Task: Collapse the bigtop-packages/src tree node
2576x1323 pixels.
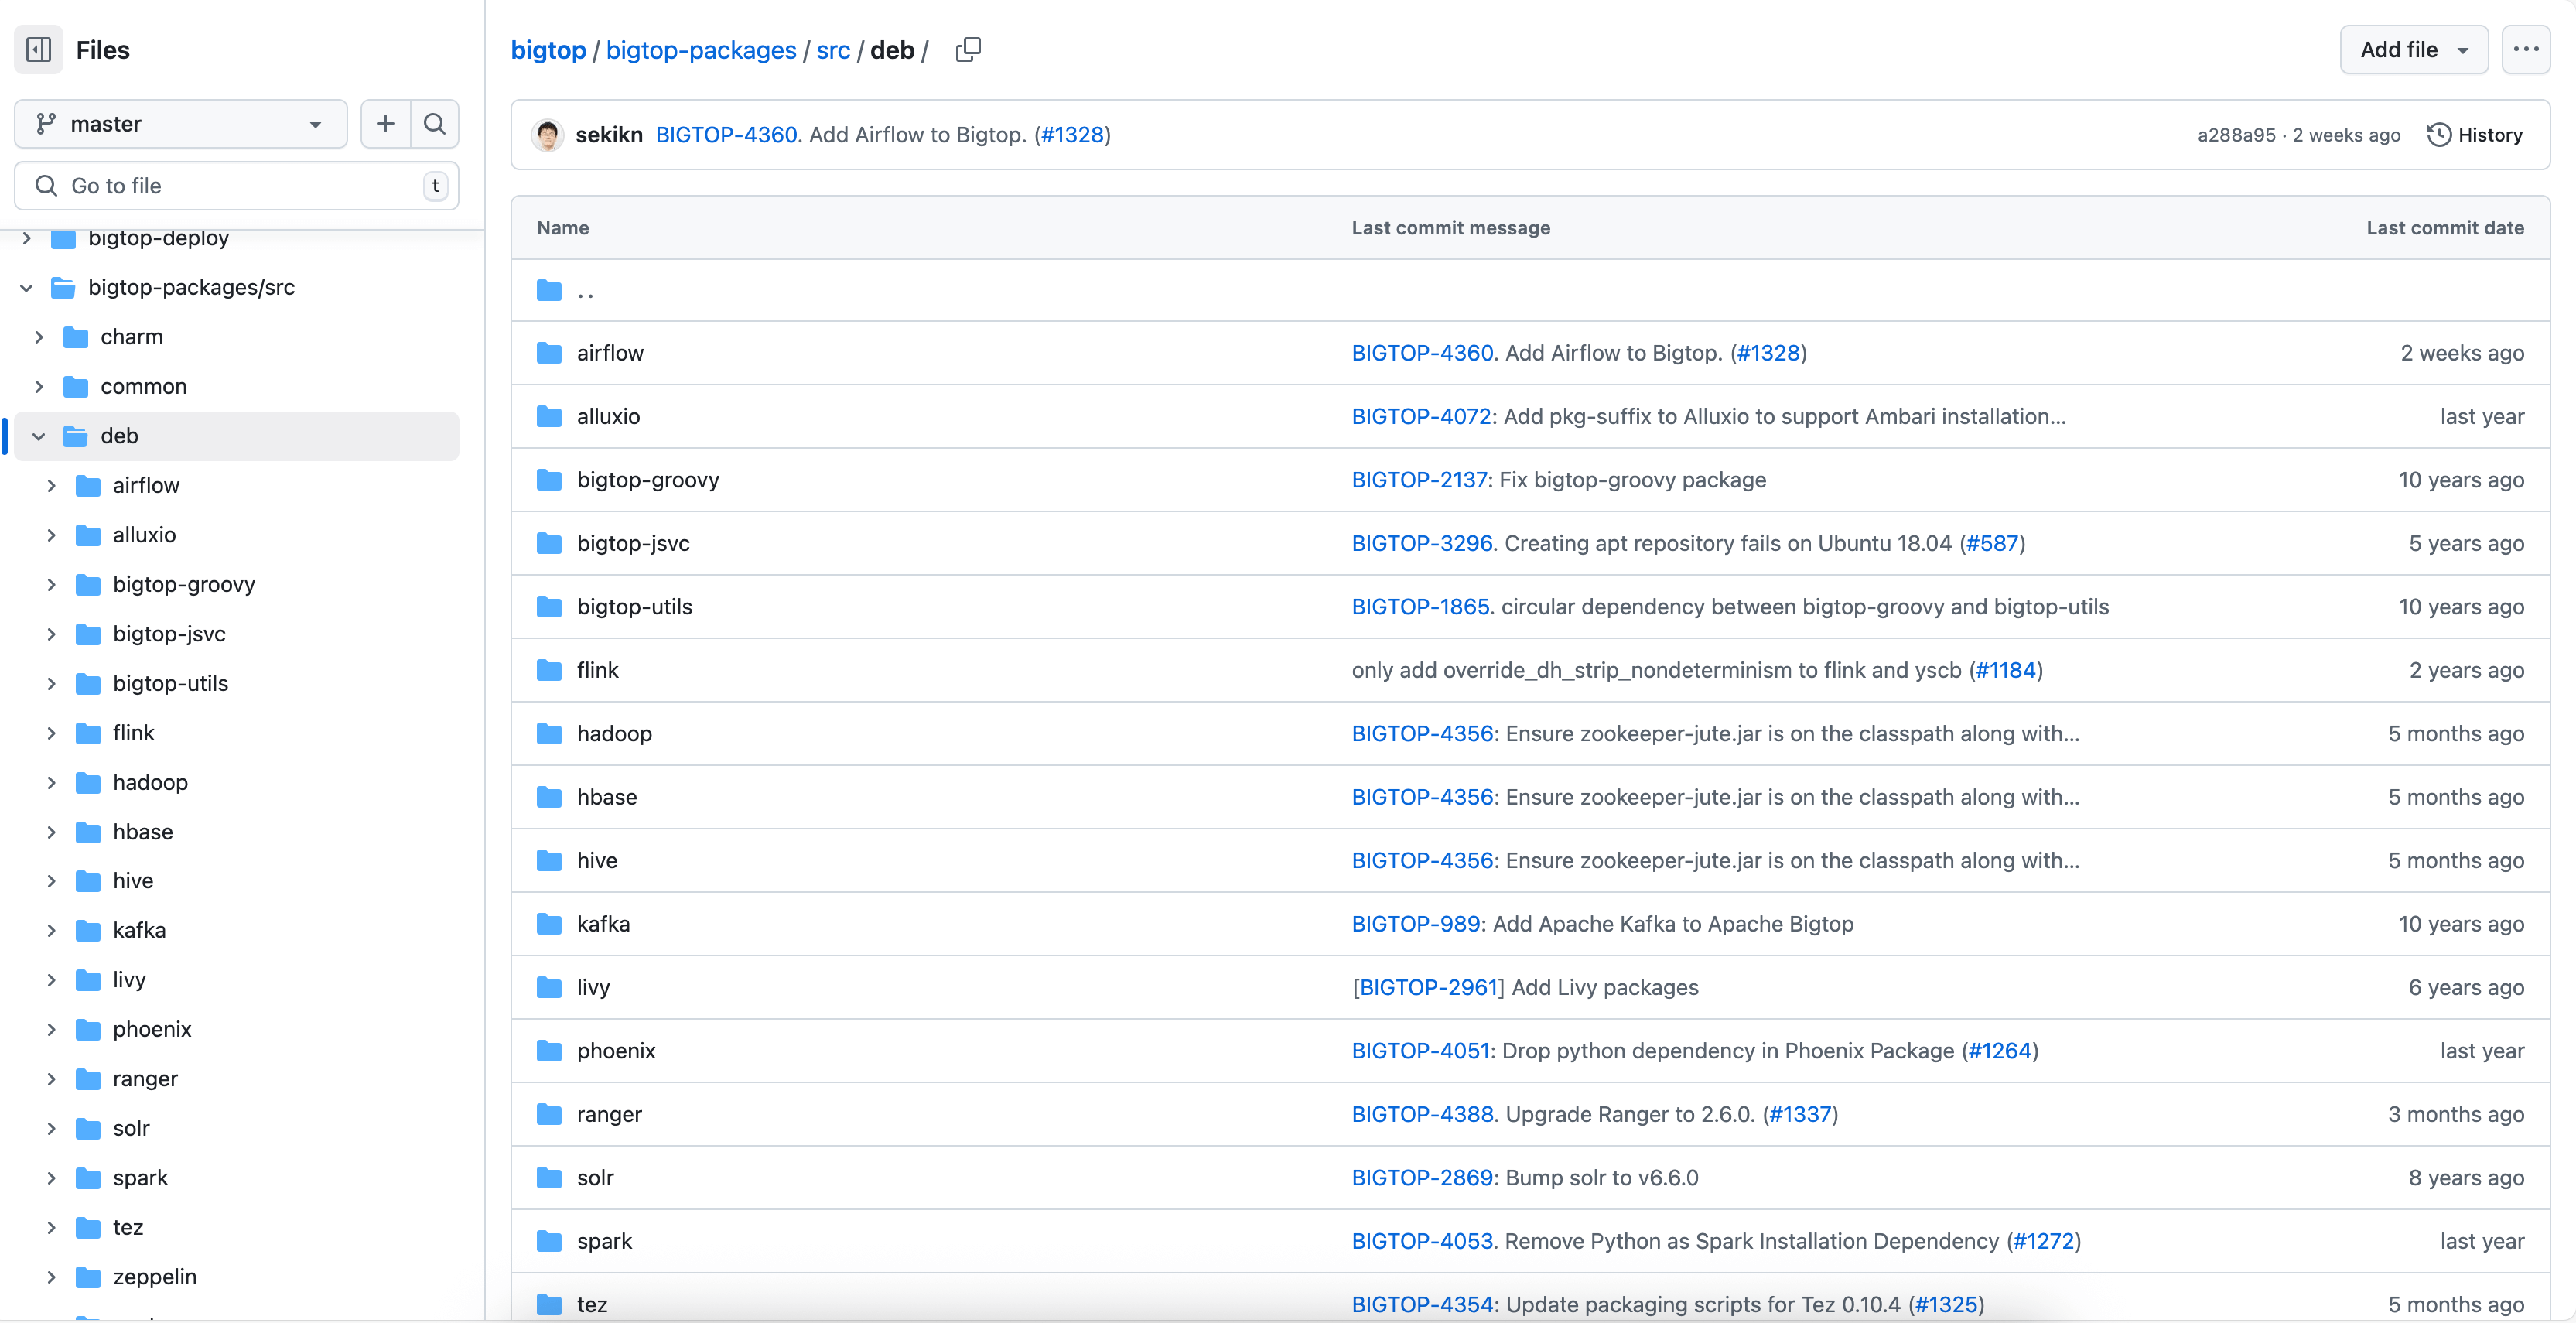Action: click(27, 288)
